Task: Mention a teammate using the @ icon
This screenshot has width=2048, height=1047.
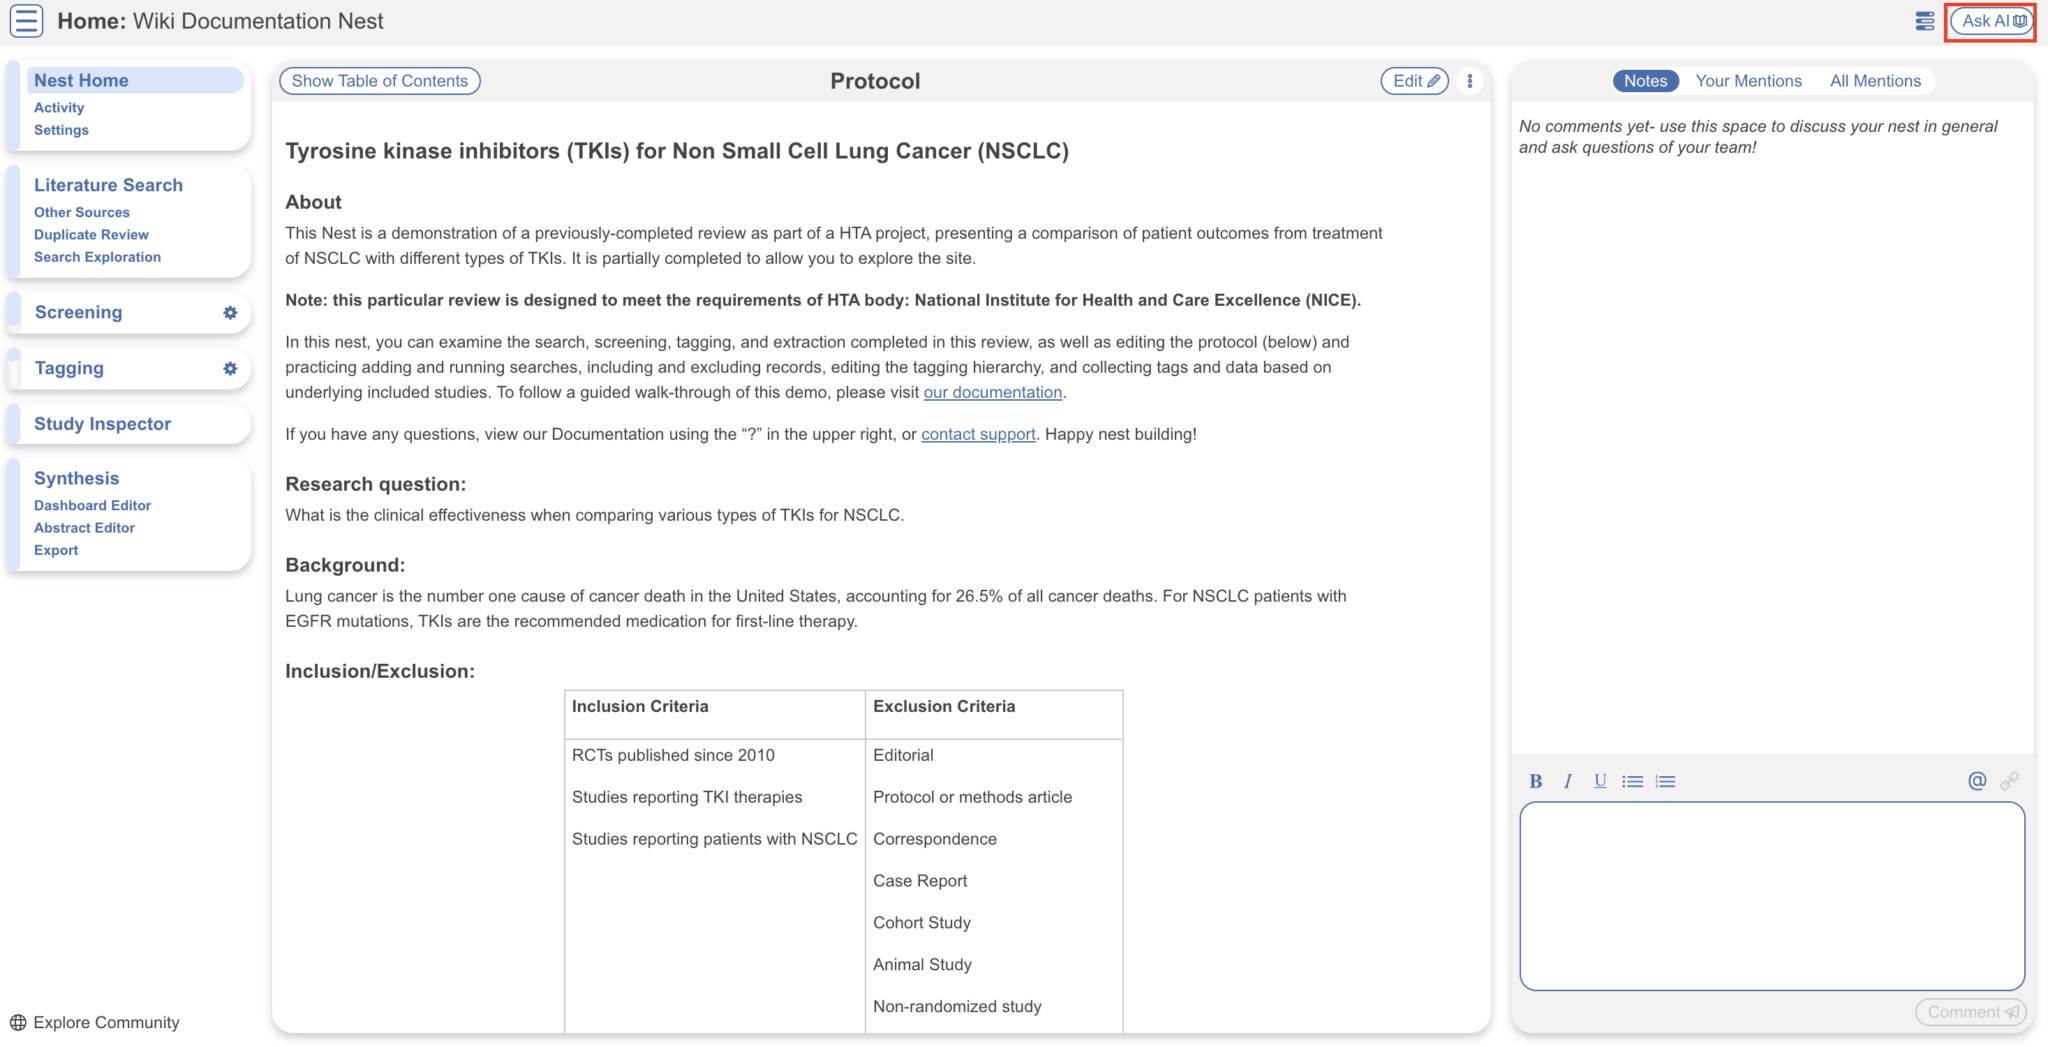Action: point(1976,781)
